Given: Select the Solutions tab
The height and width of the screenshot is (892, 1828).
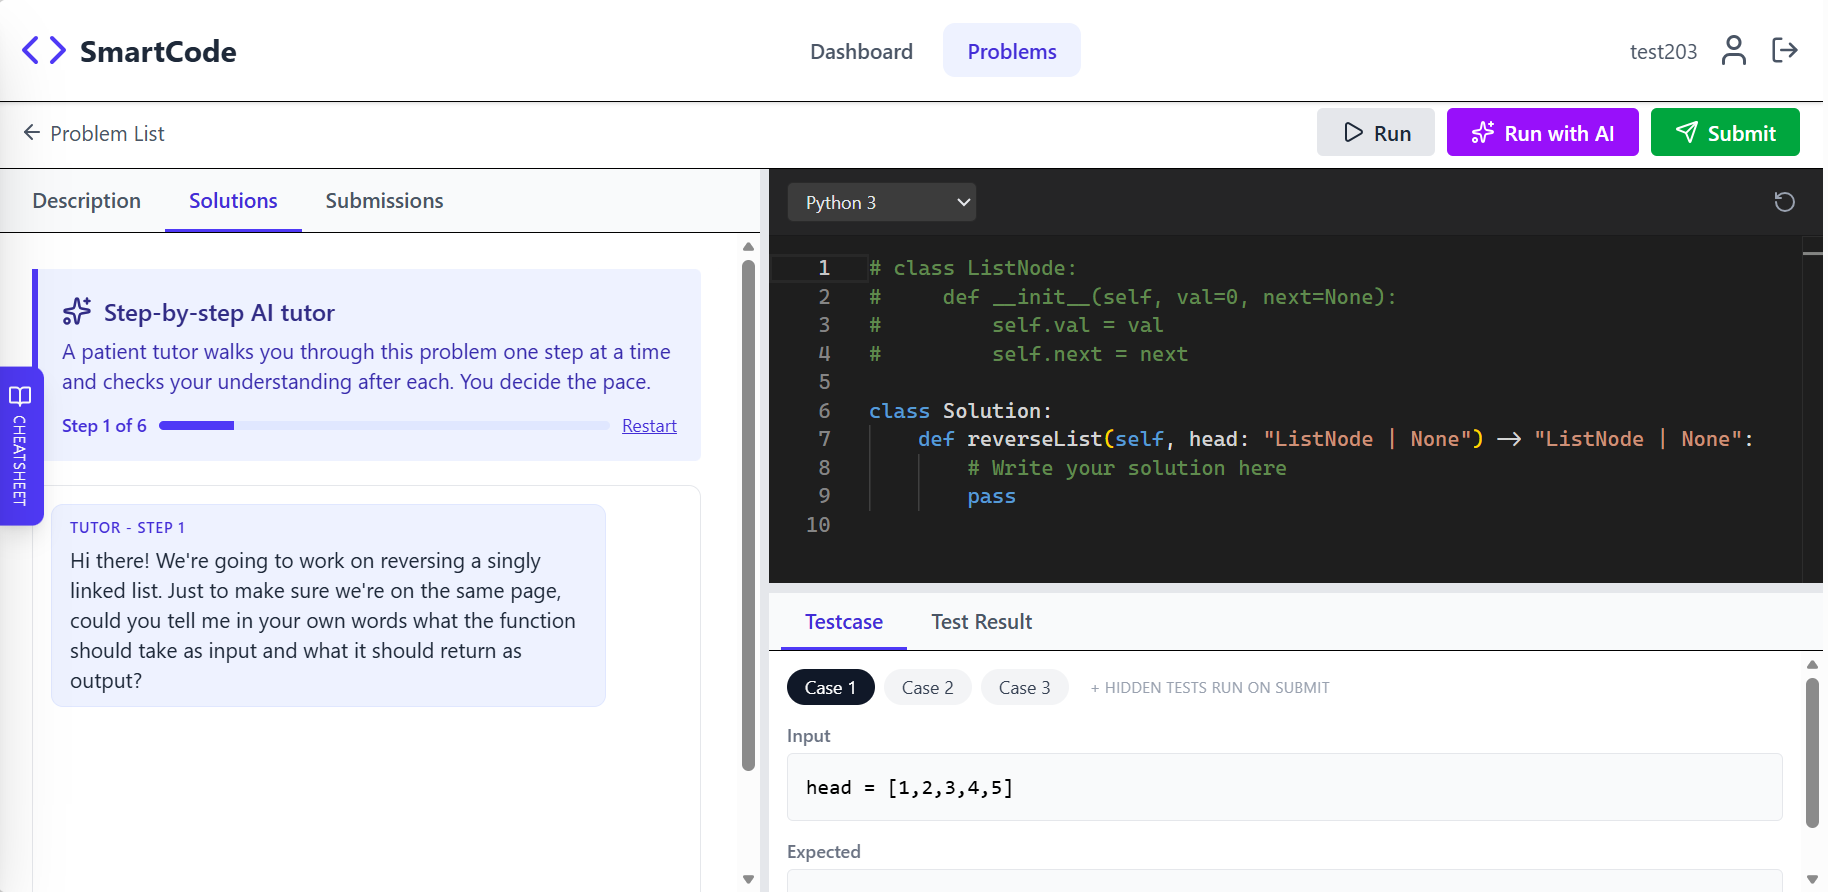Looking at the screenshot, I should [233, 201].
